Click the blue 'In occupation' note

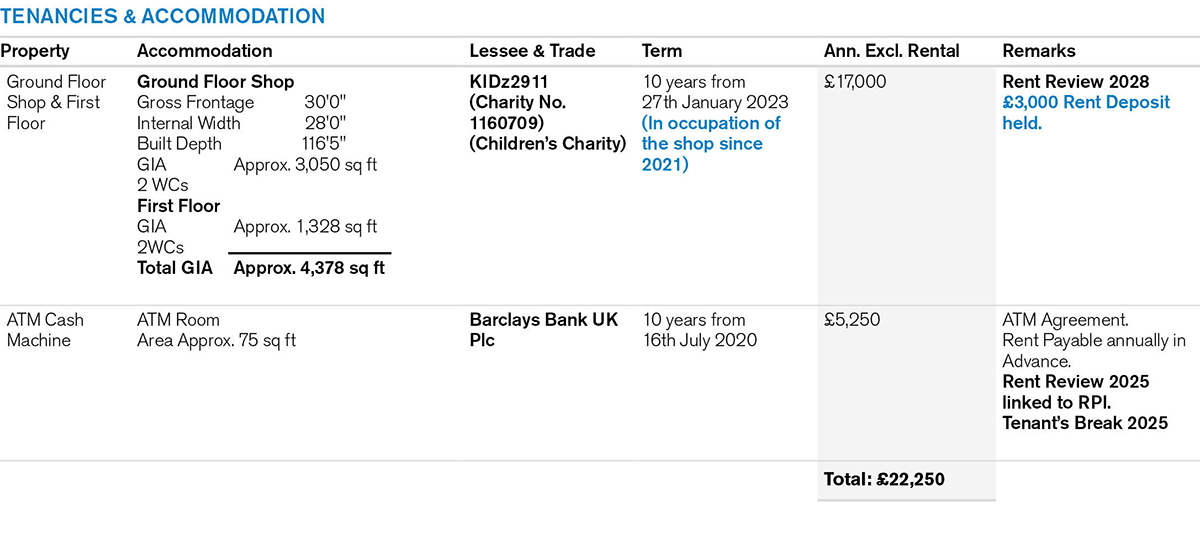tap(711, 144)
